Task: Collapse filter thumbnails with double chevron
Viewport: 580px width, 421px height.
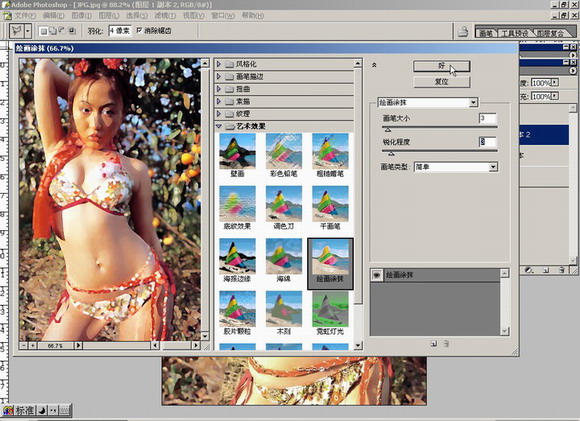Action: click(x=374, y=65)
